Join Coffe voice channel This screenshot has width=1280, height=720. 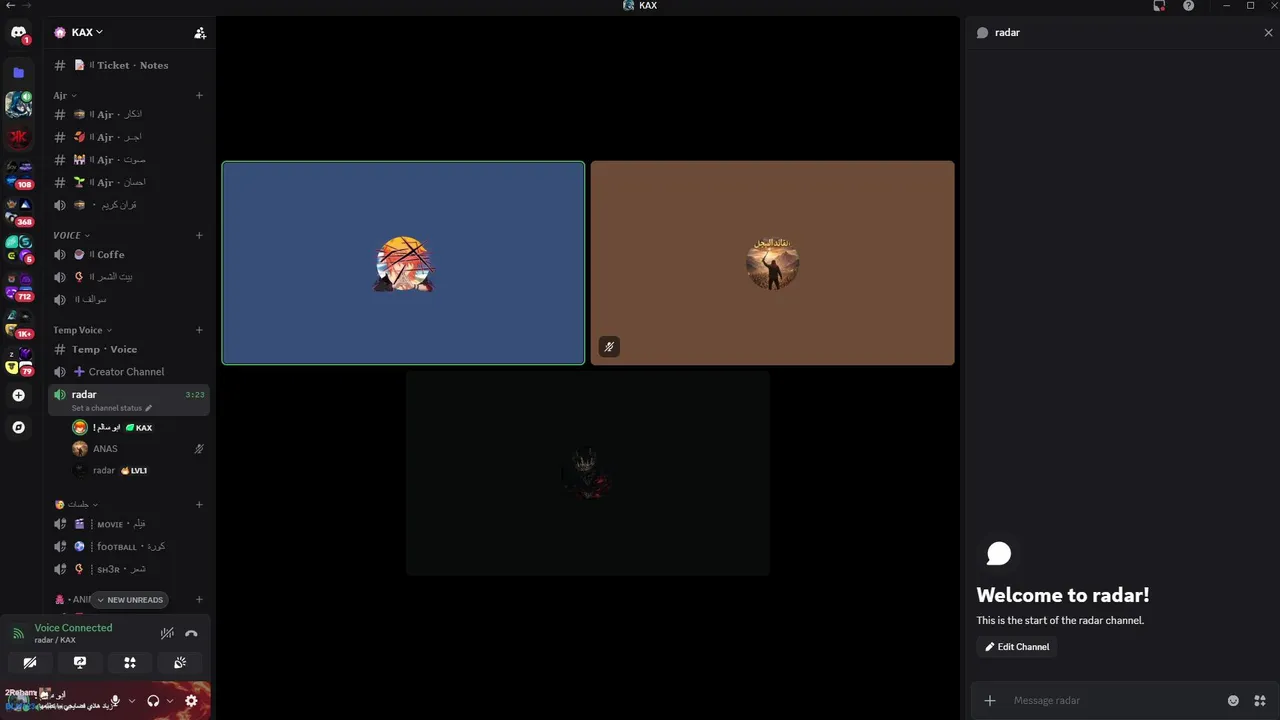coord(129,254)
